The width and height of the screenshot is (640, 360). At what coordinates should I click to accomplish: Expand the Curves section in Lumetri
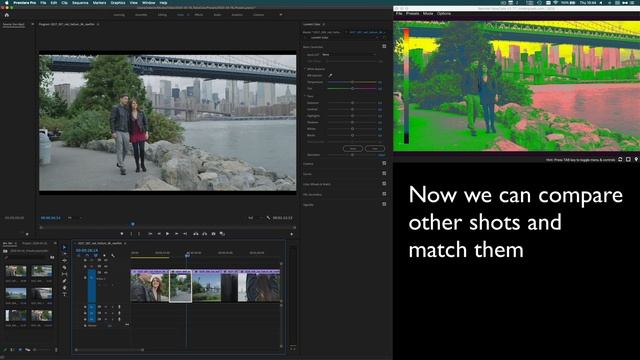coord(307,174)
